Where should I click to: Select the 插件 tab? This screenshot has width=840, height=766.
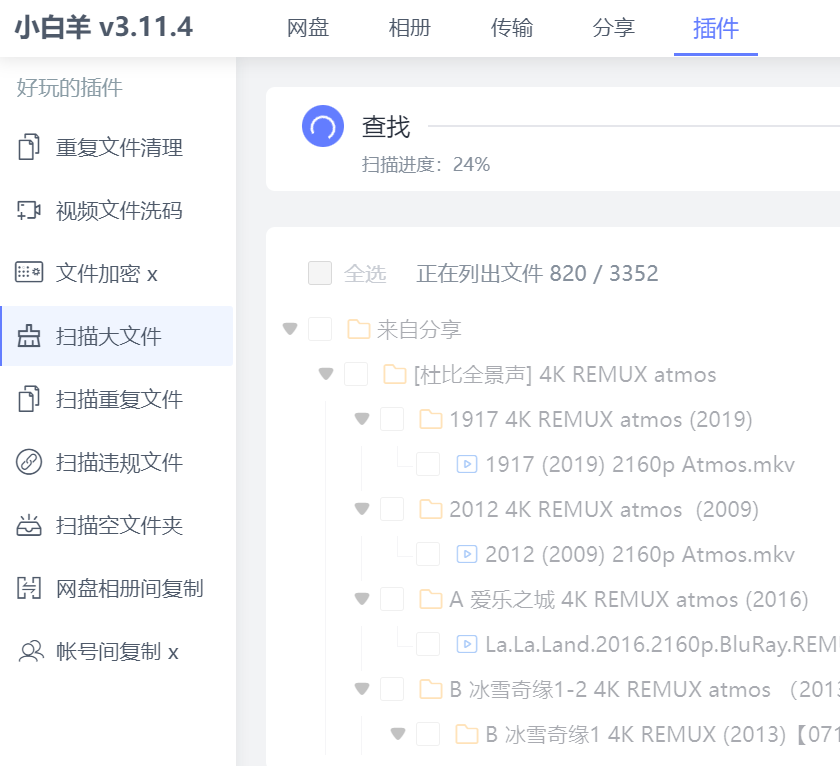tap(716, 28)
